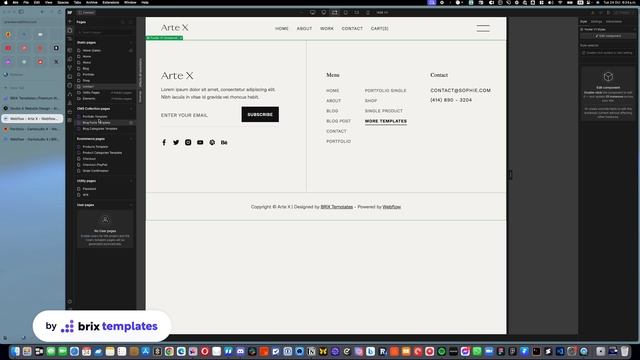Switch to the Interactions tab
This screenshot has height=360, width=640.
tap(613, 22)
